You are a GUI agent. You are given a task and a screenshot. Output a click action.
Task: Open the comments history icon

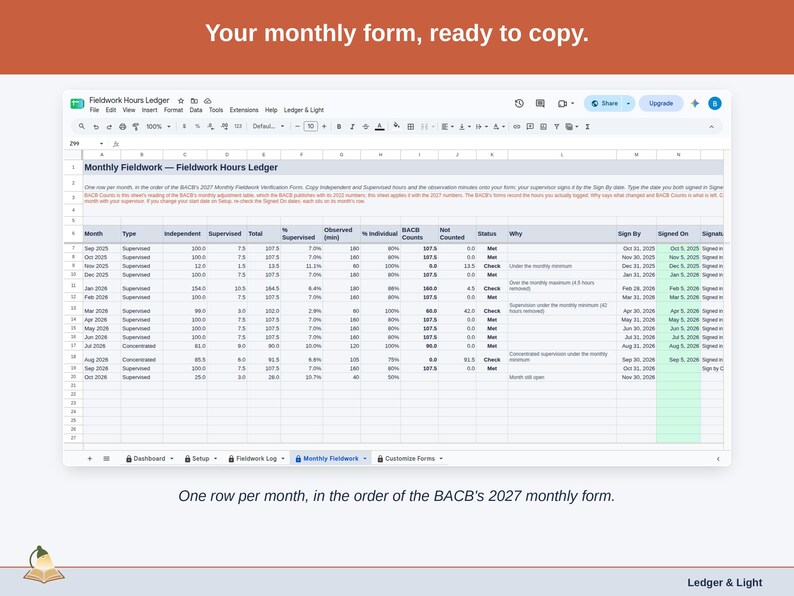pyautogui.click(x=540, y=103)
